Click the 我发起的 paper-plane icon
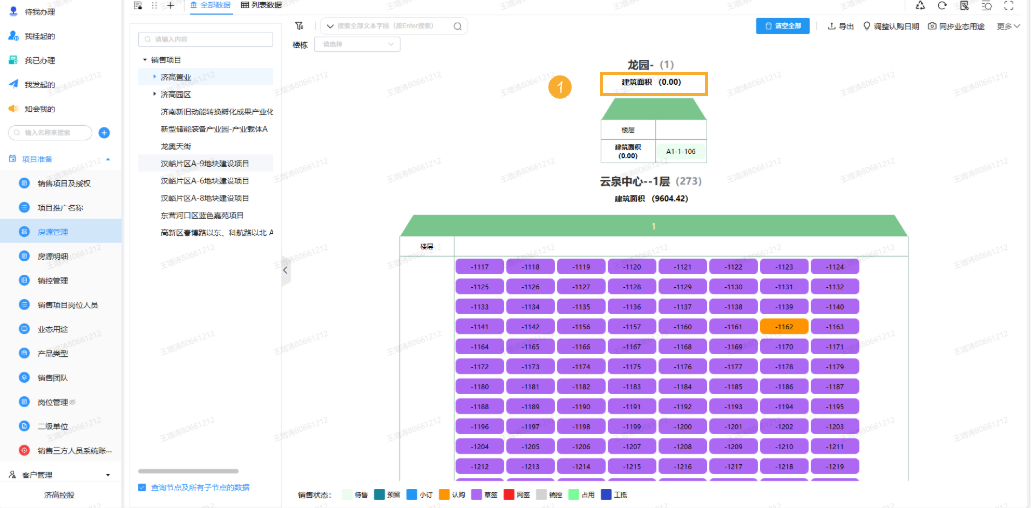 point(12,84)
